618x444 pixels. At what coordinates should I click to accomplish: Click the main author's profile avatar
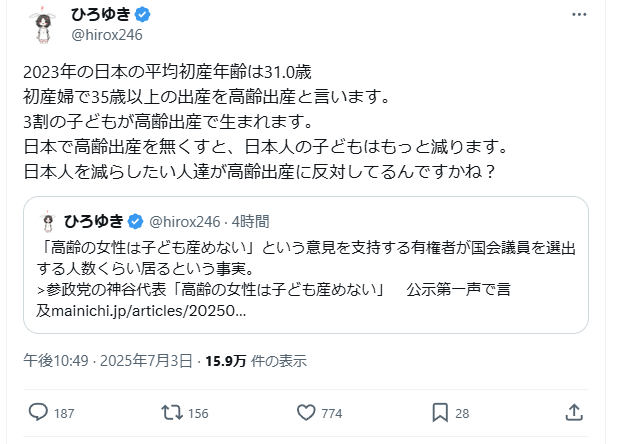[x=42, y=25]
